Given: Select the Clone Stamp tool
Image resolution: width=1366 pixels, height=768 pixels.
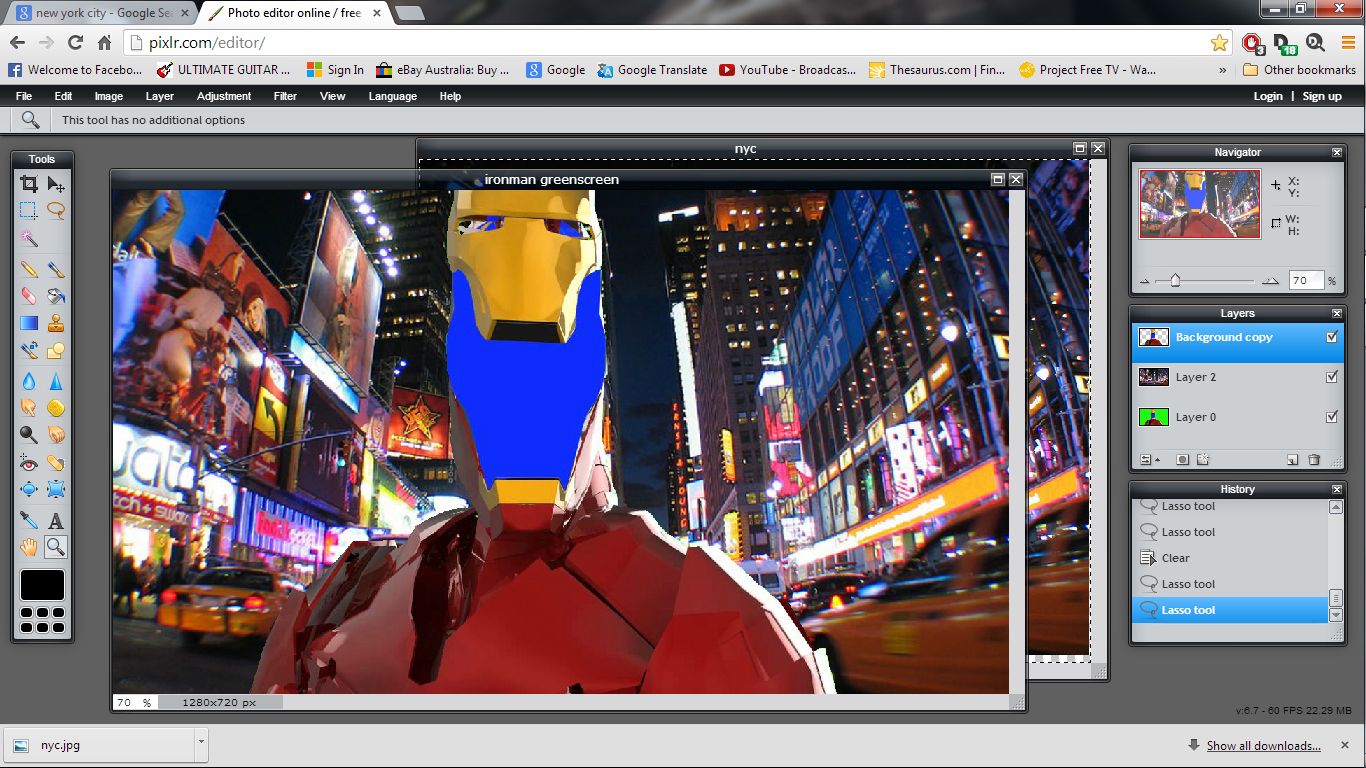Looking at the screenshot, I should tap(56, 323).
